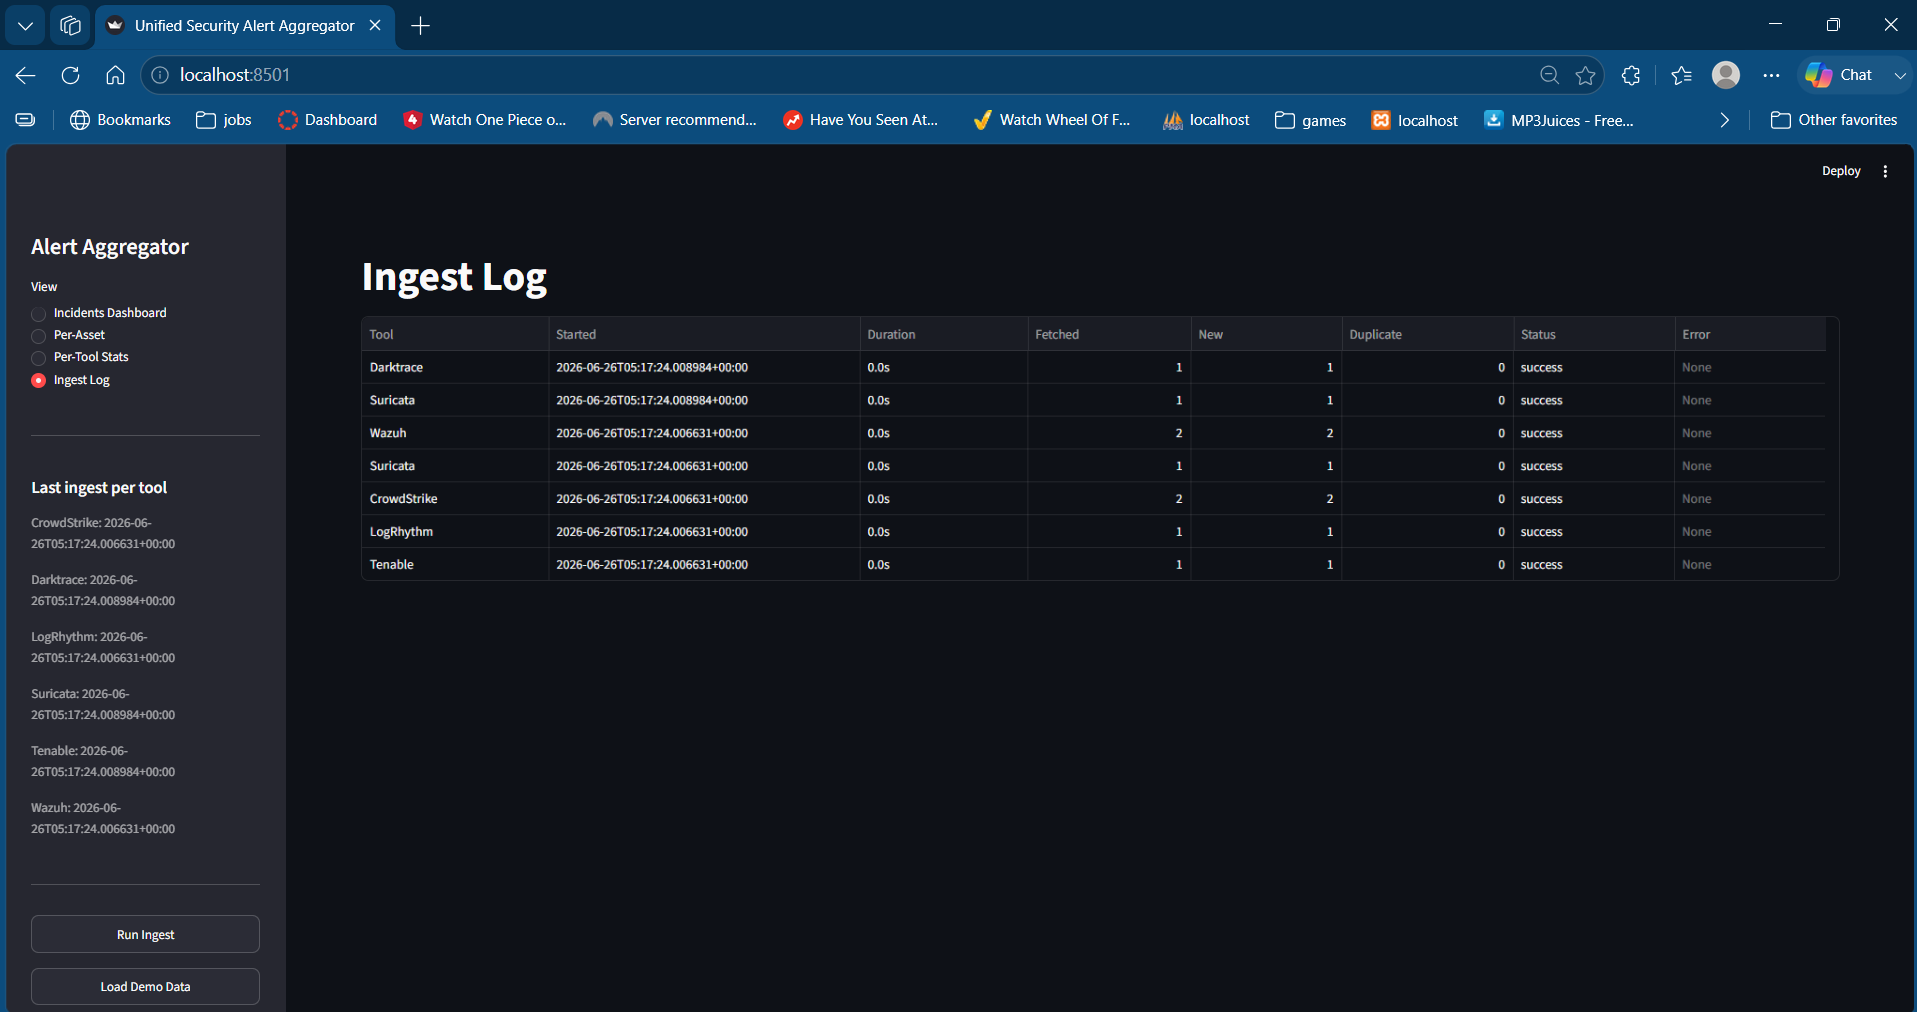Open the first localhost bookmark with cone icon
This screenshot has height=1012, width=1917.
click(1206, 120)
